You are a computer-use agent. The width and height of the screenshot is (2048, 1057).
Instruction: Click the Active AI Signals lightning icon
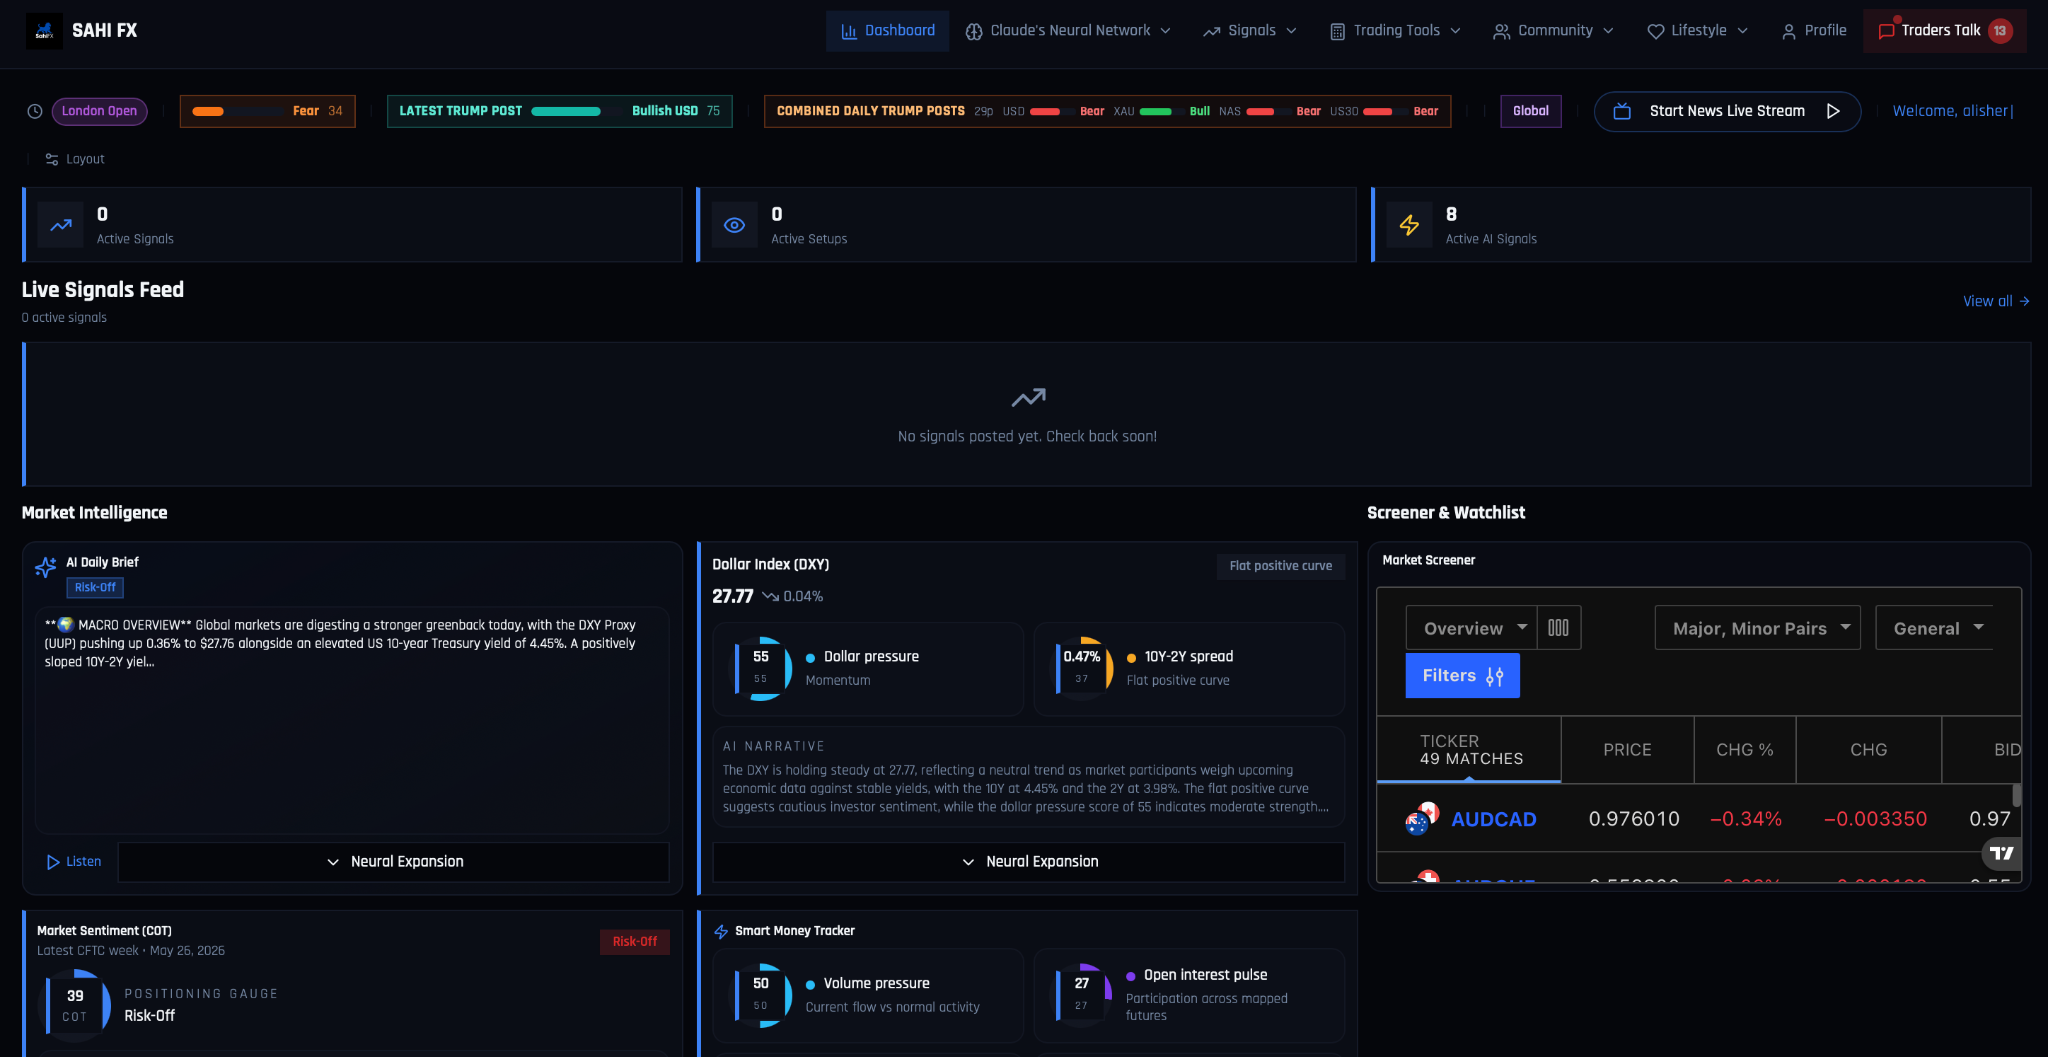pos(1409,225)
